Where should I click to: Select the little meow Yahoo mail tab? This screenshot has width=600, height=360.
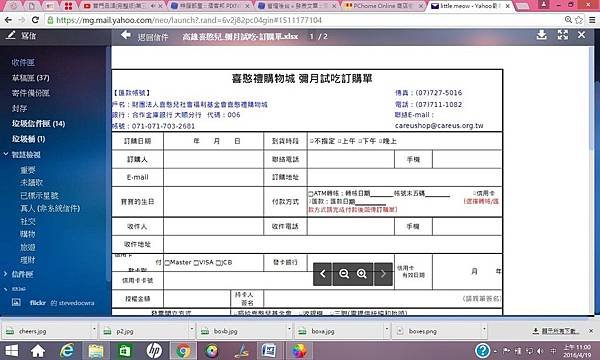pyautogui.click(x=470, y=6)
